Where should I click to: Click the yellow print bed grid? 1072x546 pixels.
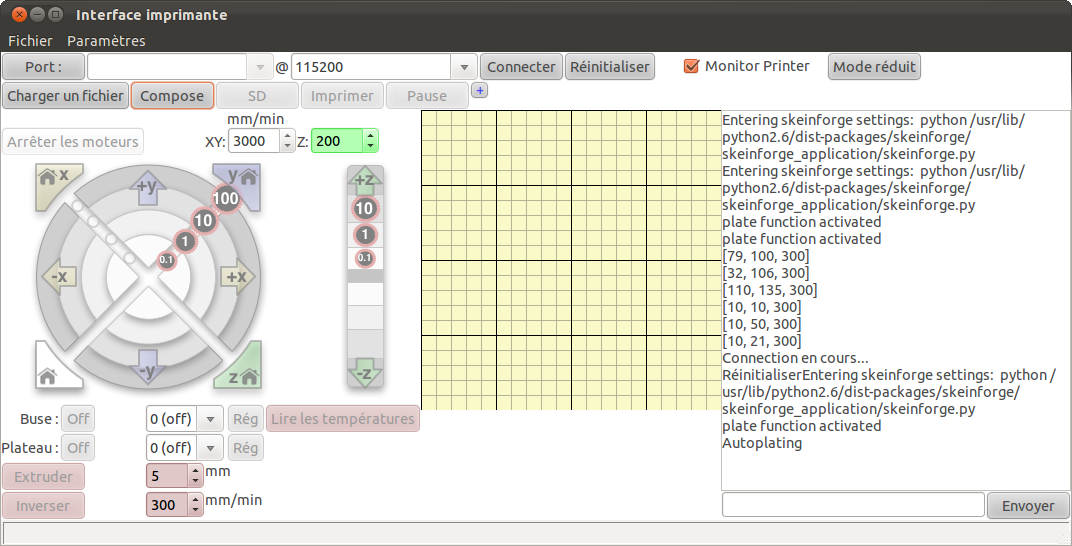[x=572, y=260]
